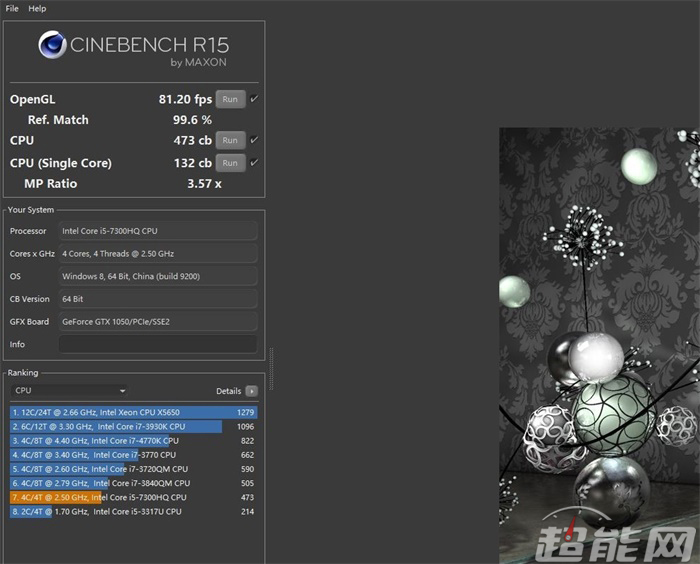Click the CB Version 64 Bit field
The image size is (700, 564).
coord(158,299)
